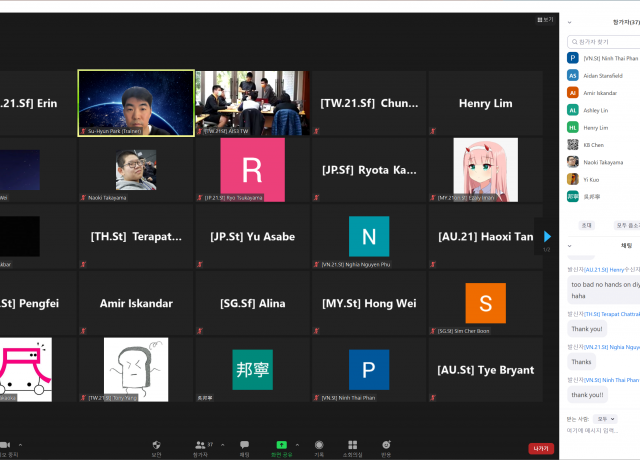Viewport: 640px width, 460px height.
Task: Click the Record icon in toolbar
Action: click(x=318, y=445)
